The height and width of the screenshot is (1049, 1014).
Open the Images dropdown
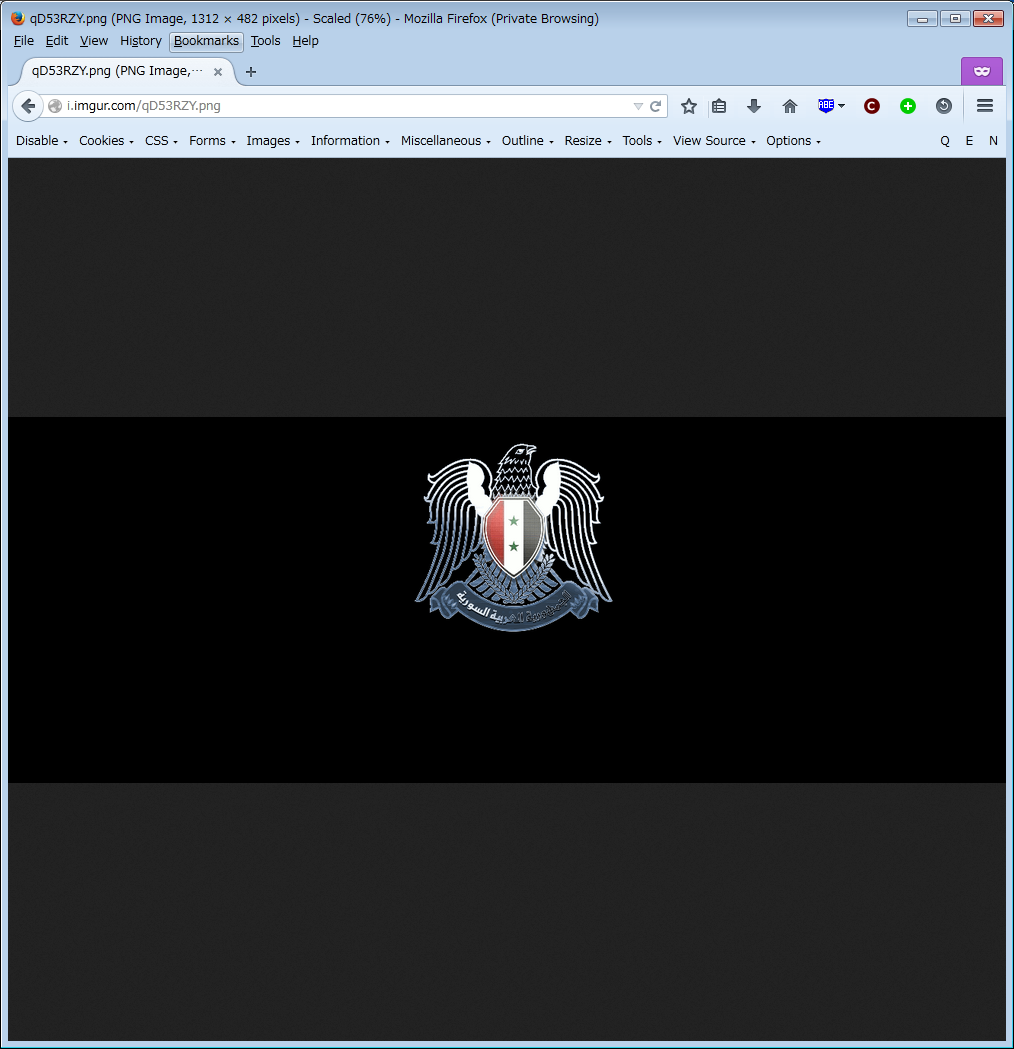(273, 140)
